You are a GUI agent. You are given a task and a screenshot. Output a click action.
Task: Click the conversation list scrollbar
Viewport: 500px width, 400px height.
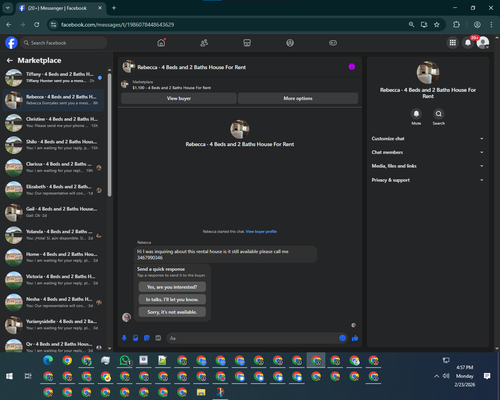[110, 135]
